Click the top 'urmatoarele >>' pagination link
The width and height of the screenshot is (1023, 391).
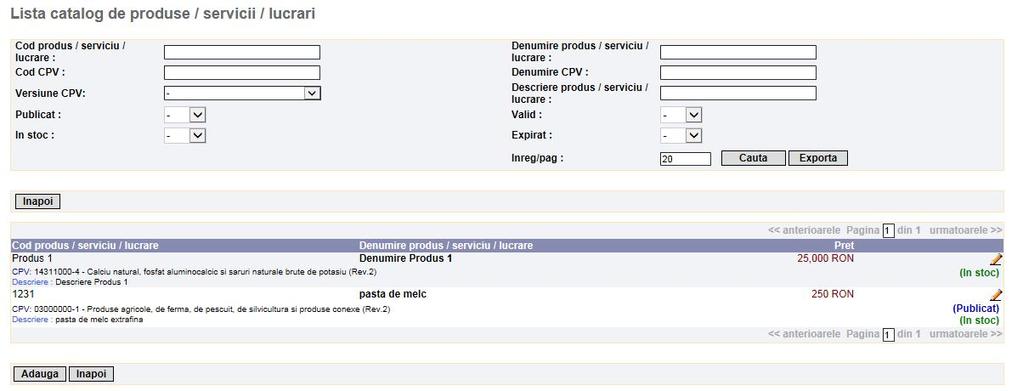point(966,230)
